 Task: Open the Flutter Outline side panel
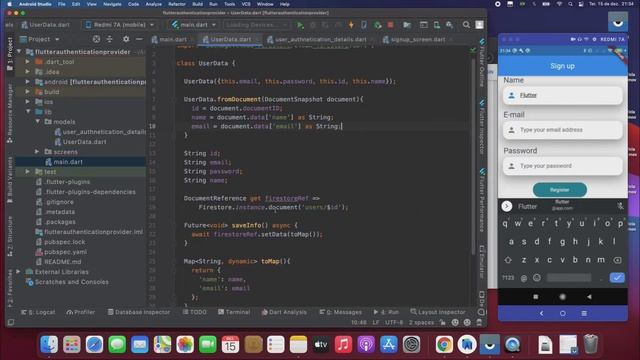pos(482,62)
